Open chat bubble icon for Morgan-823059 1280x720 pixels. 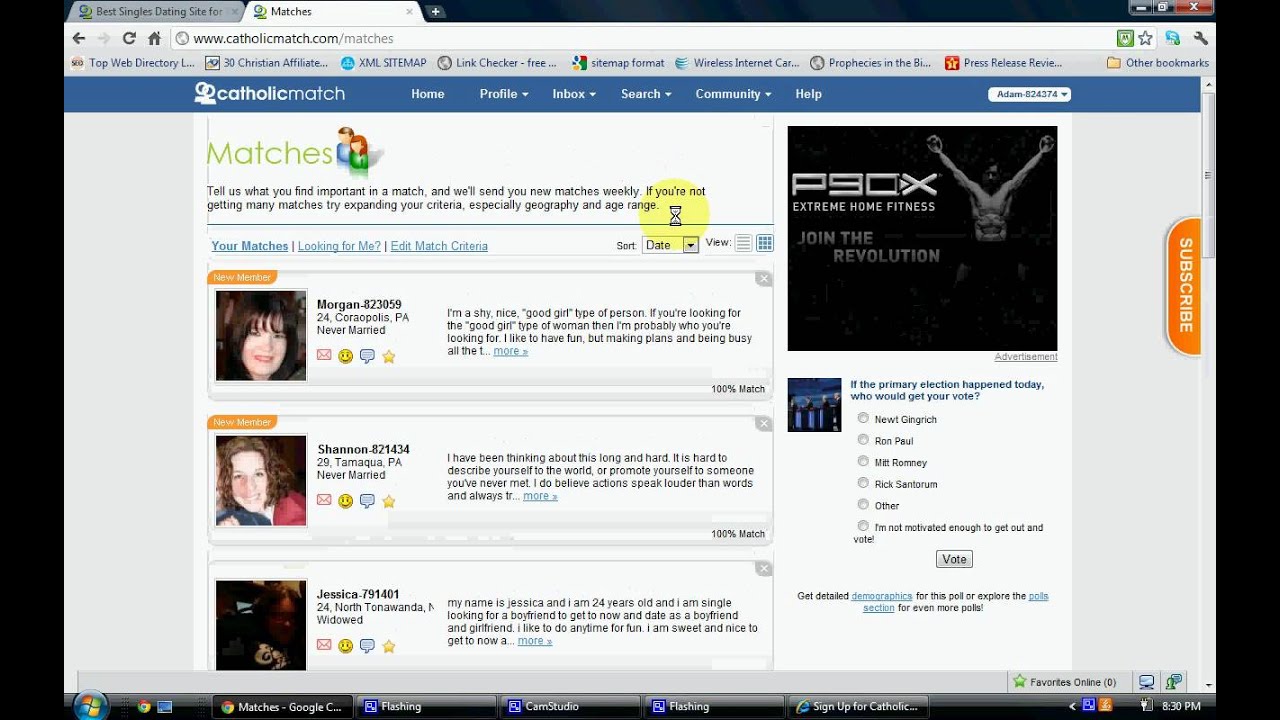point(367,356)
